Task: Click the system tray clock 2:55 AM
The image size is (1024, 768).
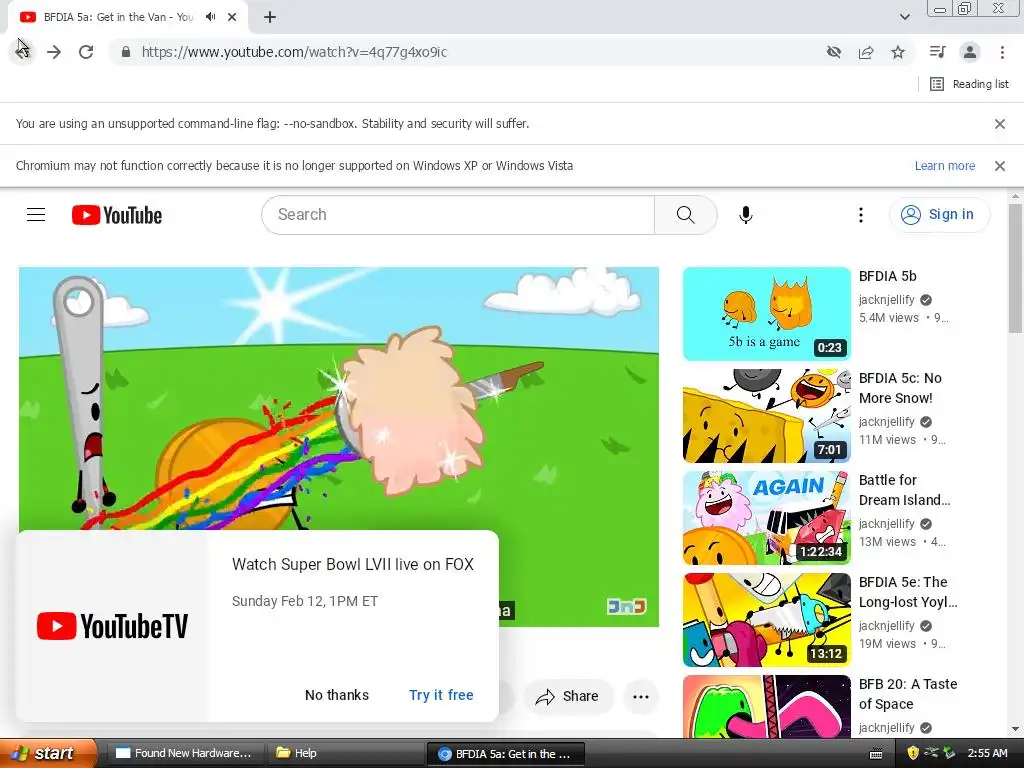Action: pos(987,753)
